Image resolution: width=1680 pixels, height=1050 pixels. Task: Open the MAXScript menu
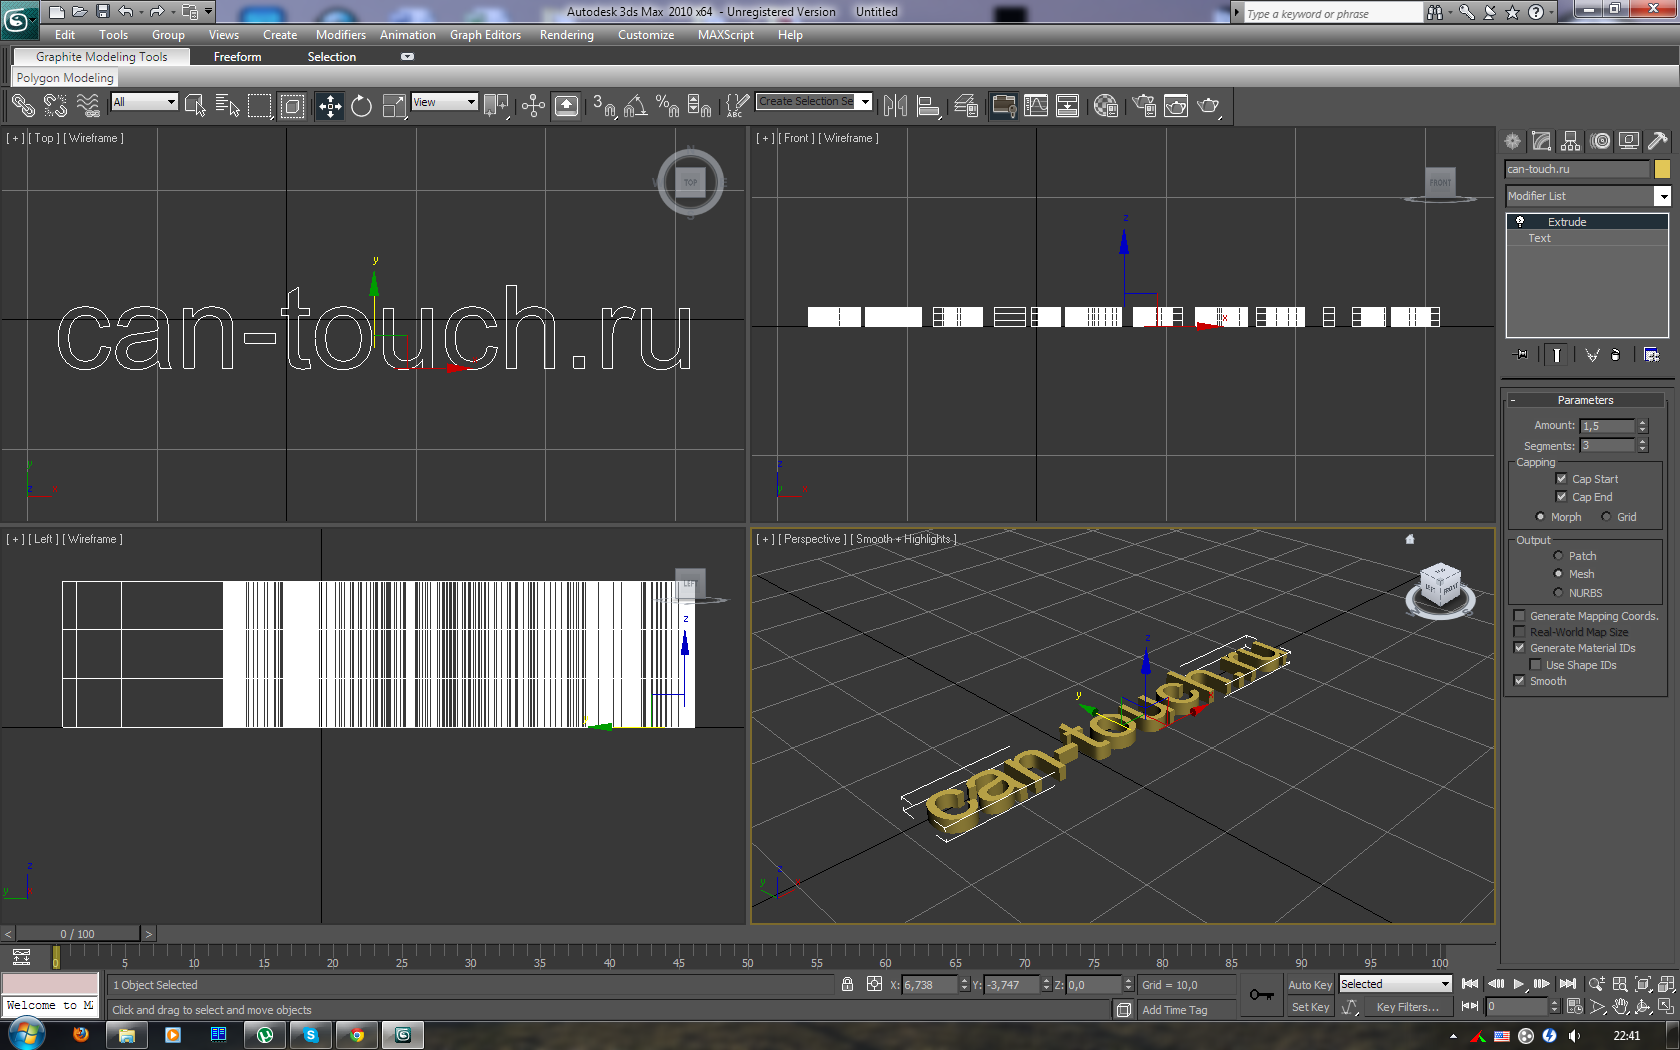point(726,35)
